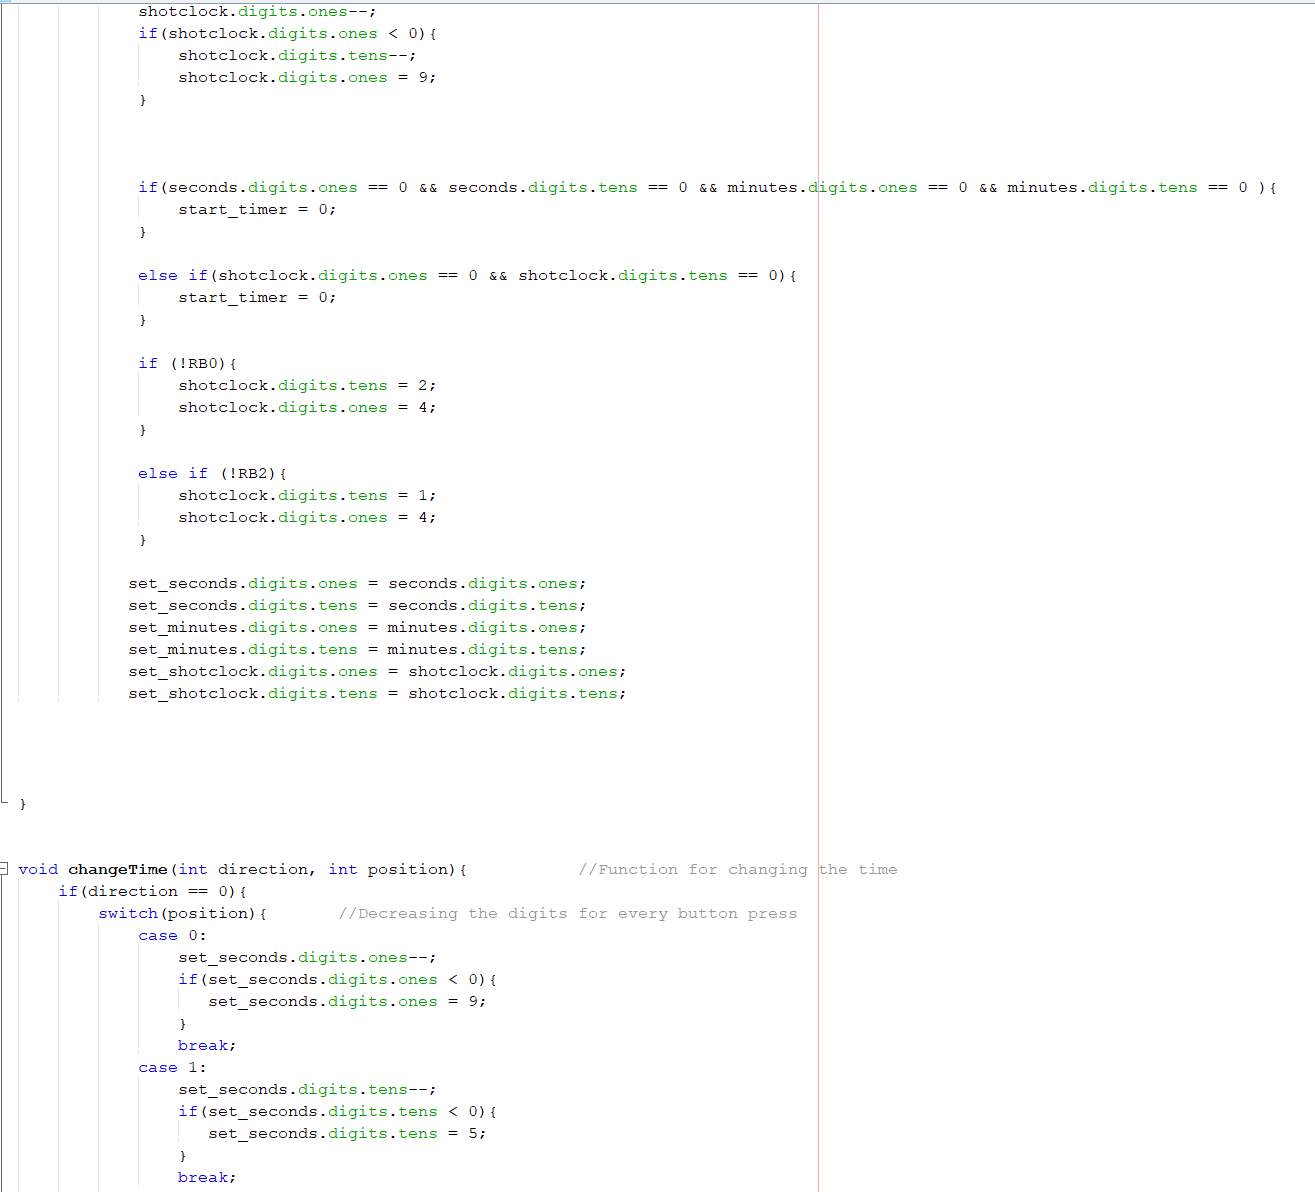This screenshot has width=1315, height=1192.
Task: Click the line 'set_seconds.digits.ones = 9;'
Action: tap(347, 1002)
